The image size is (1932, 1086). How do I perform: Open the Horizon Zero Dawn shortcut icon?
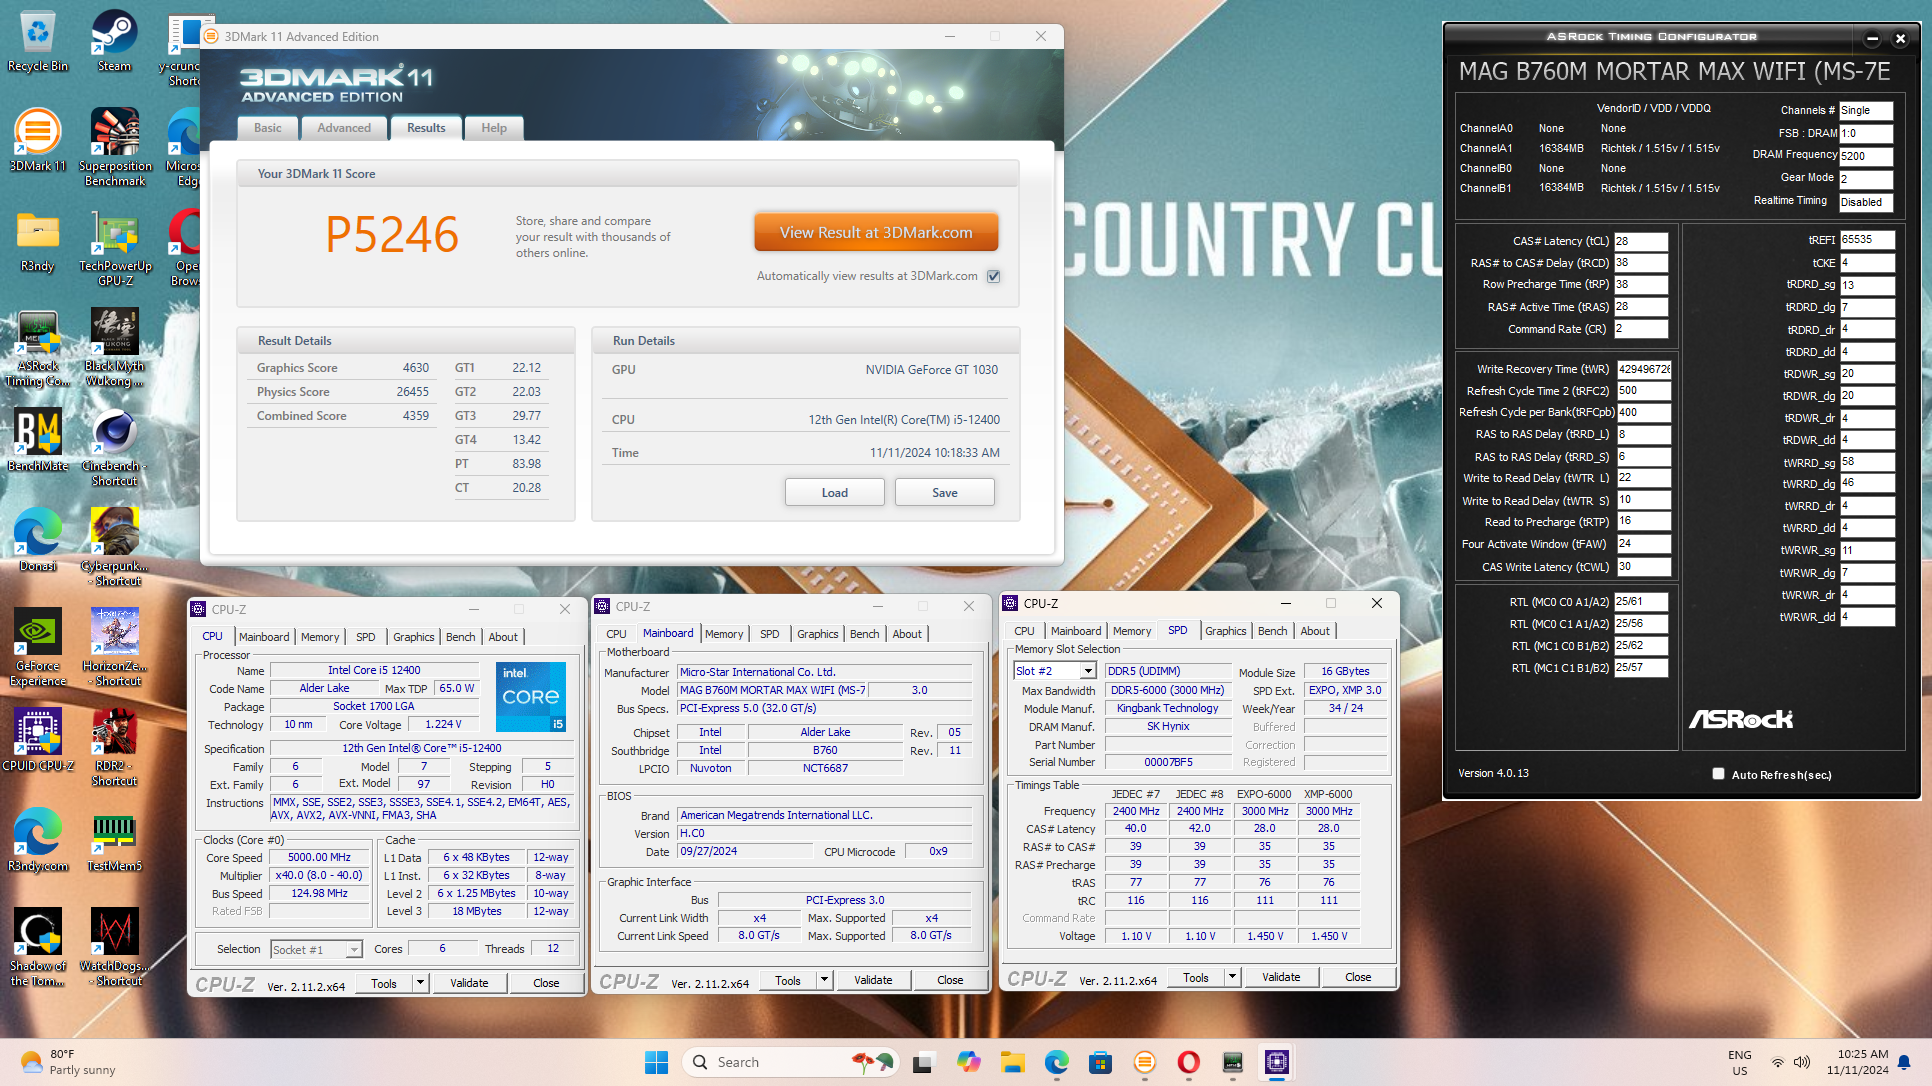pyautogui.click(x=115, y=647)
